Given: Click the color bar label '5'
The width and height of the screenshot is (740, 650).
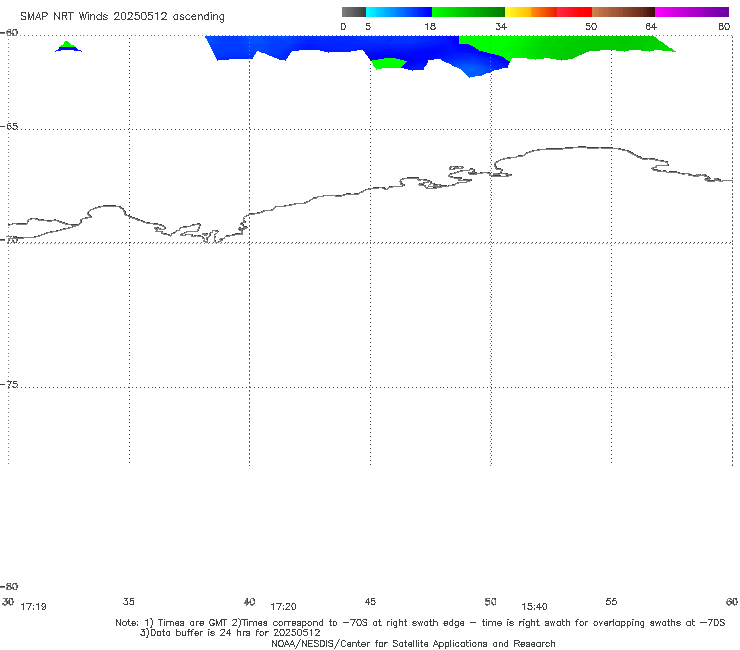Looking at the screenshot, I should pos(368,26).
